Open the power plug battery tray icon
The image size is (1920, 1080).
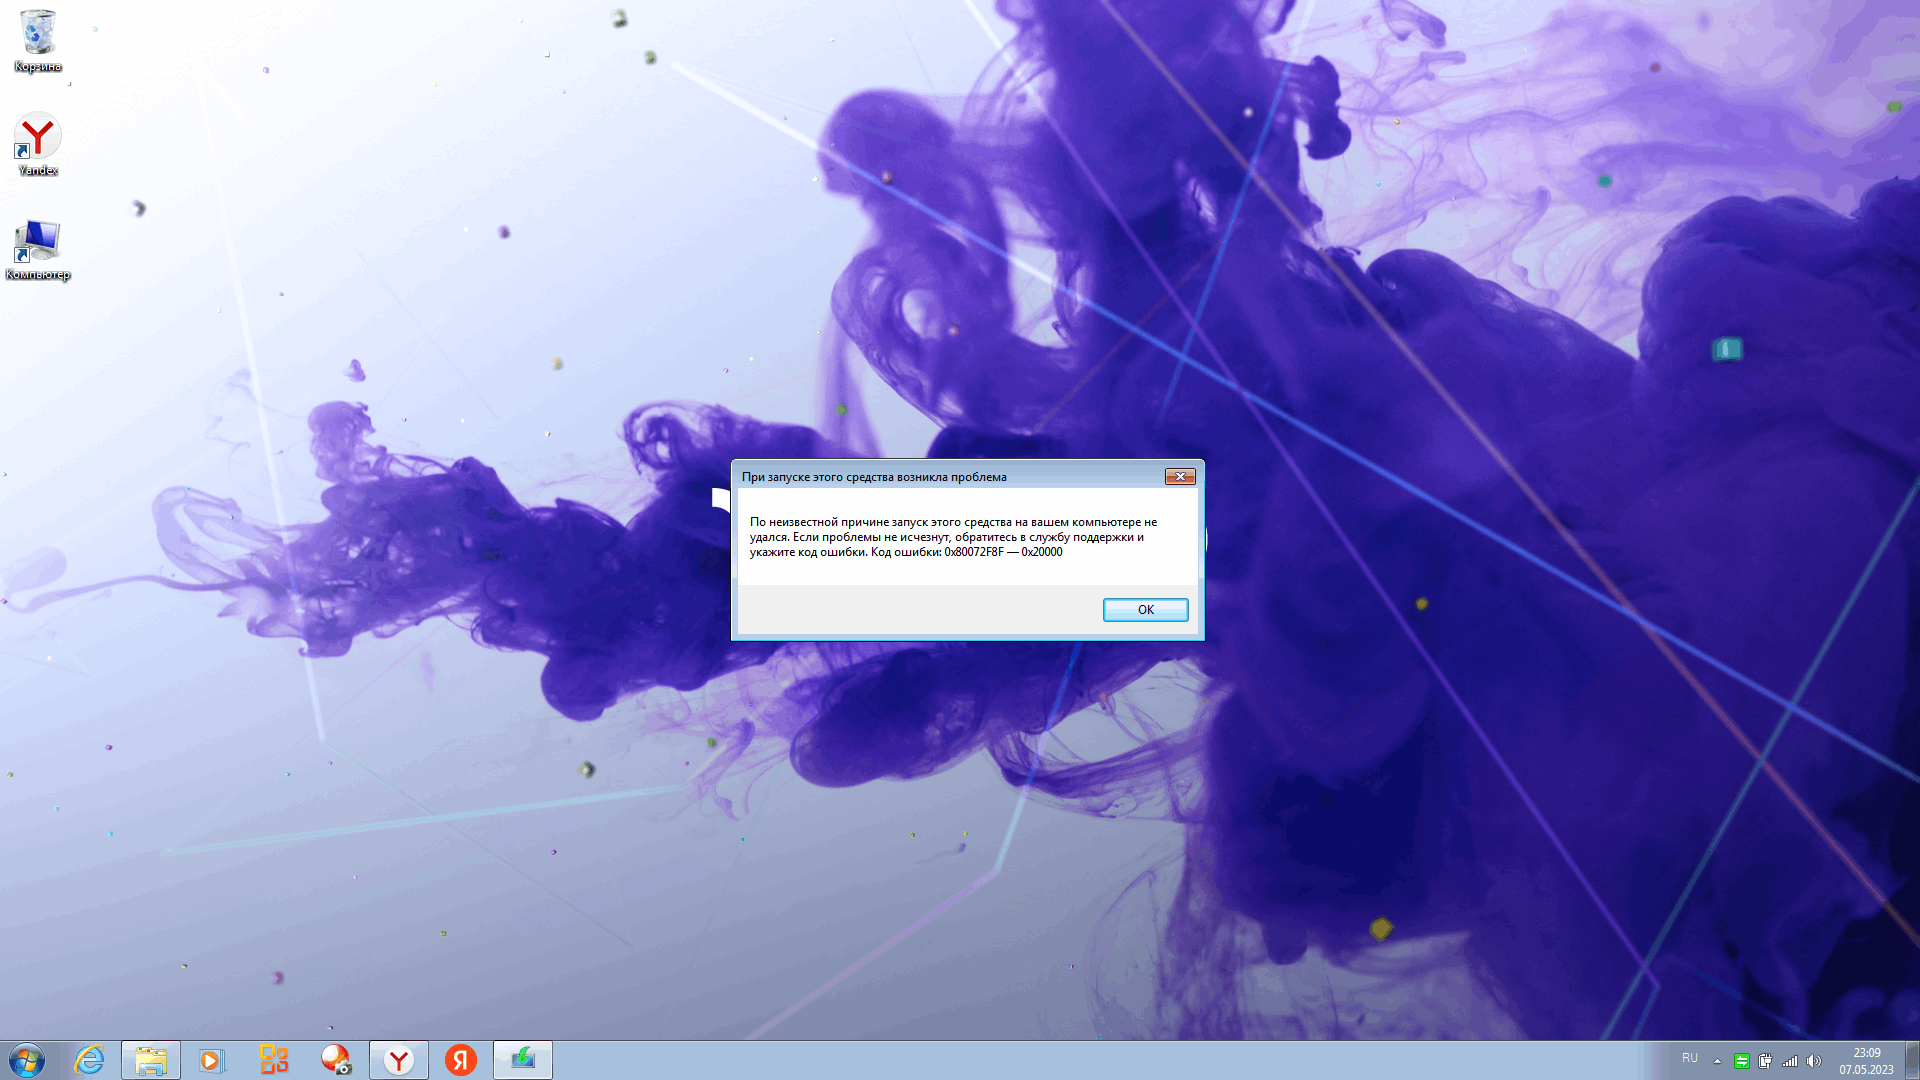[1765, 1061]
